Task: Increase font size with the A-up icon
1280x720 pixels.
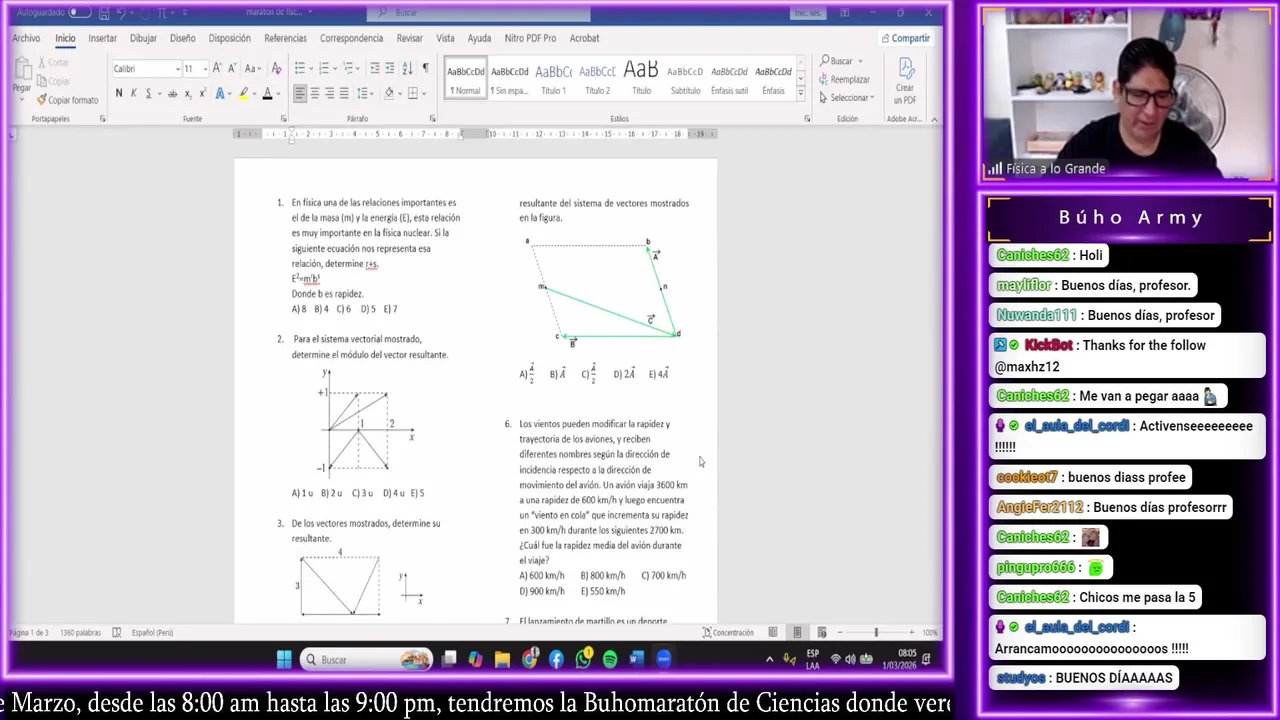Action: pyautogui.click(x=217, y=68)
